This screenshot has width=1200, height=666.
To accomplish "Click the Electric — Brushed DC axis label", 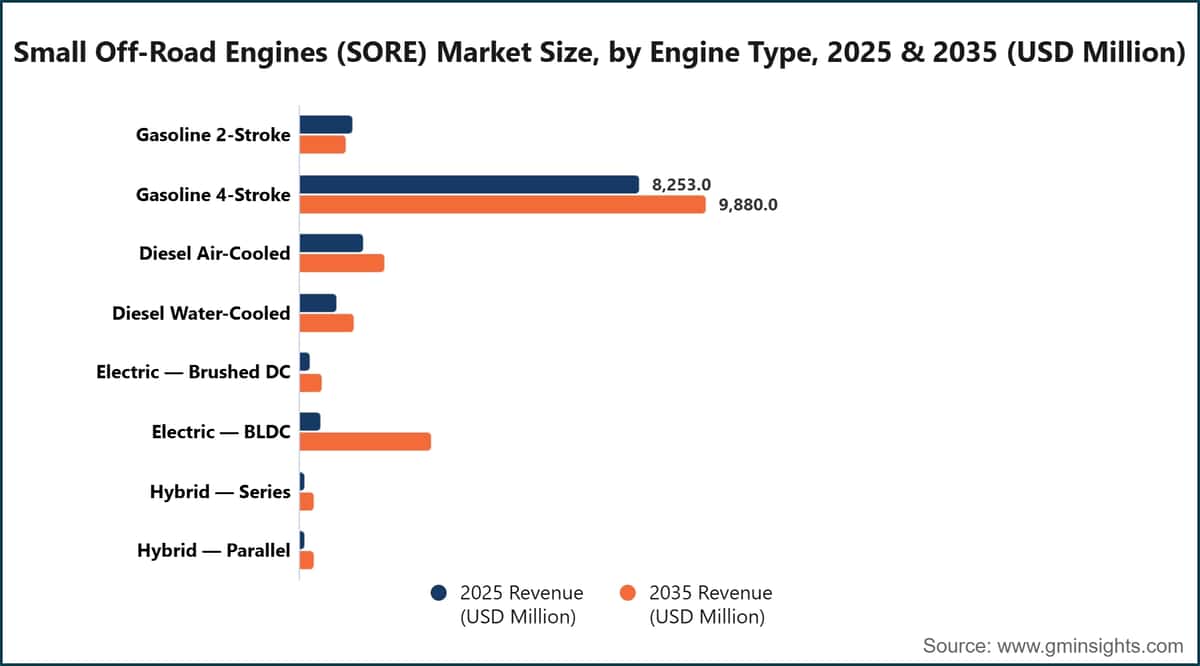I will pyautogui.click(x=193, y=372).
